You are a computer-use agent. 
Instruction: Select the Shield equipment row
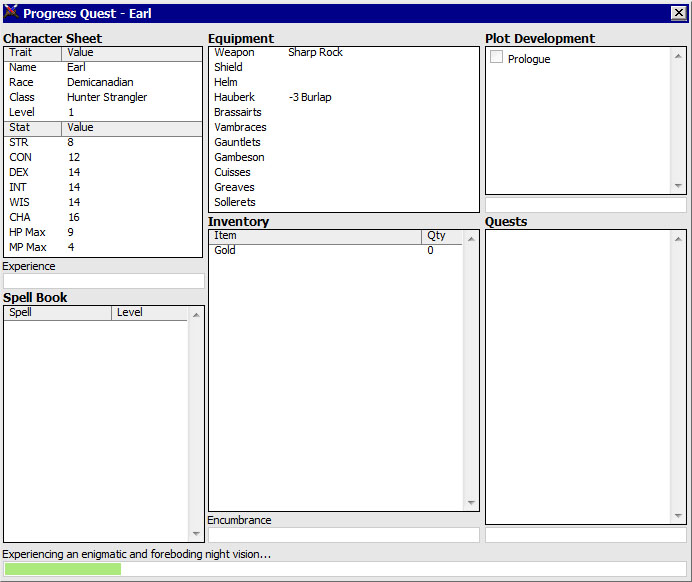click(344, 68)
